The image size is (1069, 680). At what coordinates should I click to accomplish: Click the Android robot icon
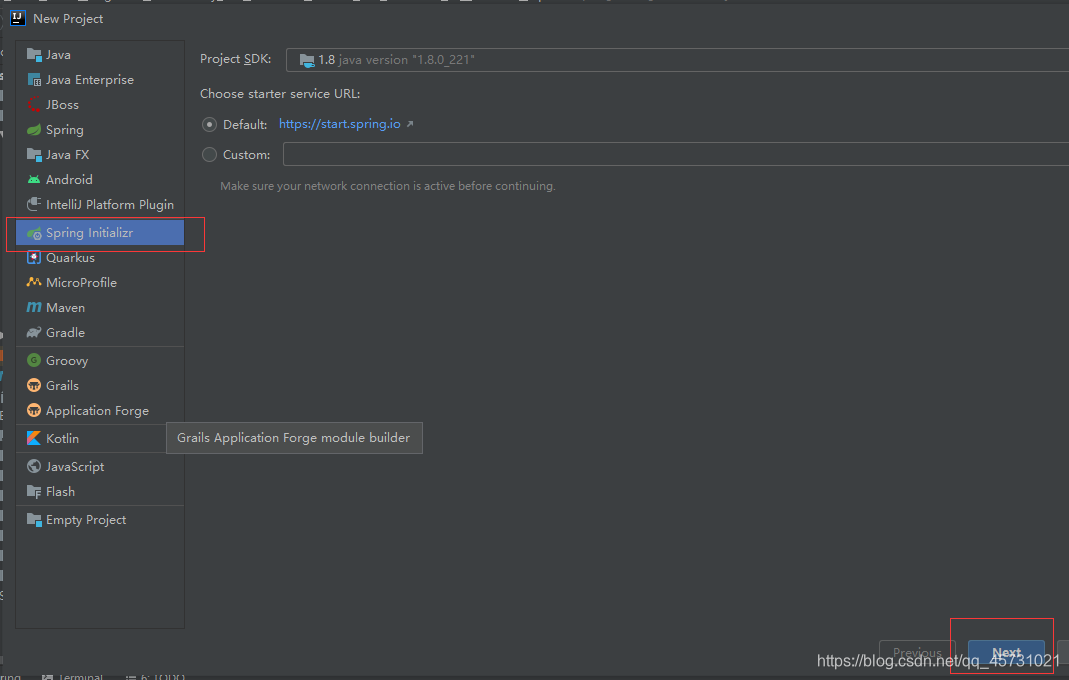point(34,179)
